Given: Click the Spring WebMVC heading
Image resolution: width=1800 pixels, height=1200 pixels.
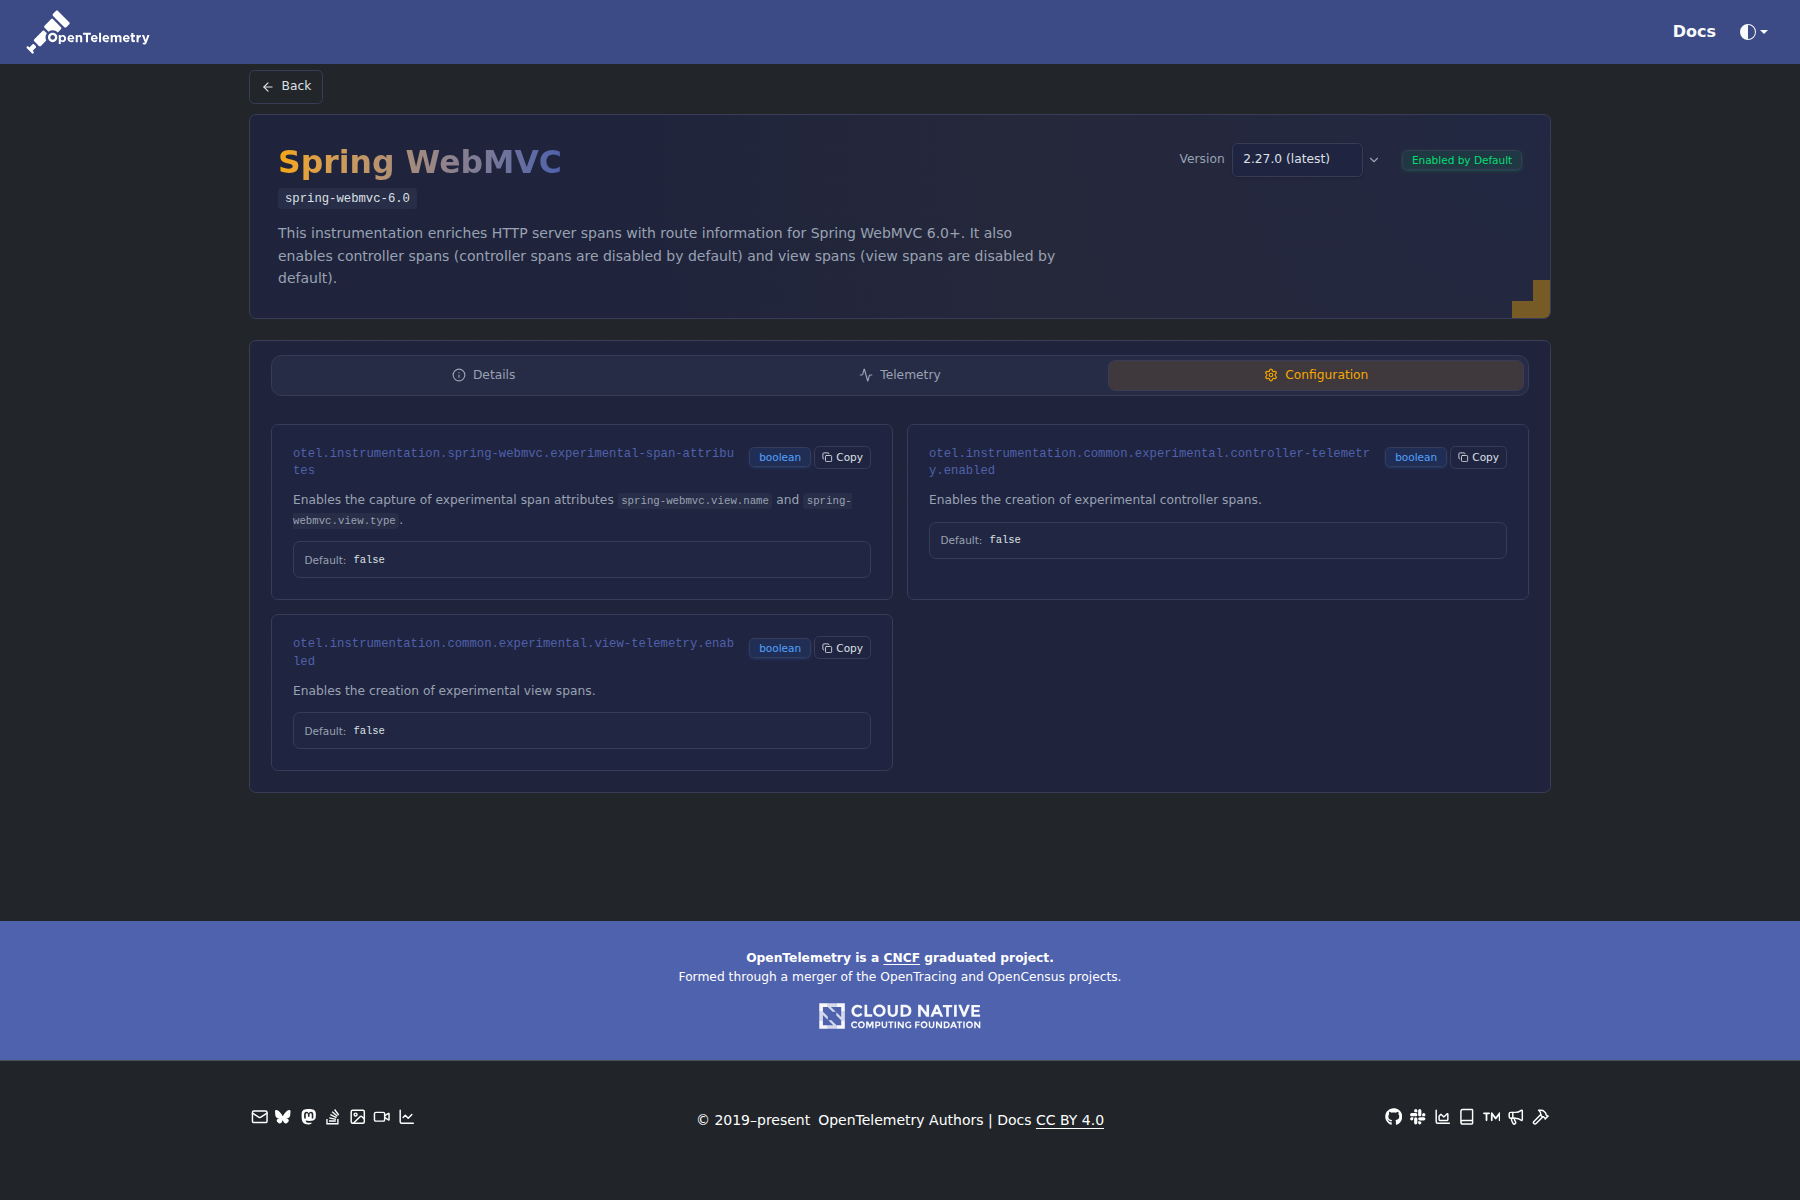Looking at the screenshot, I should point(420,162).
